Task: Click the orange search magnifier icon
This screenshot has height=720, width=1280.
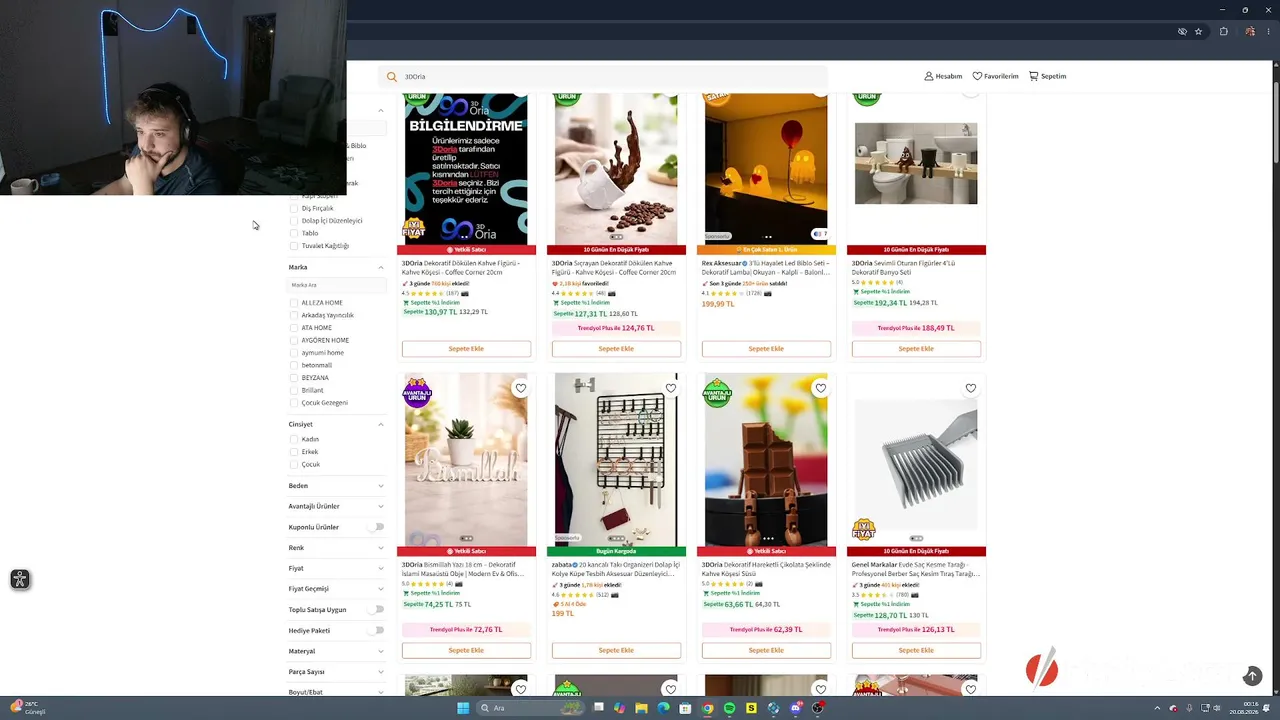Action: coord(392,76)
